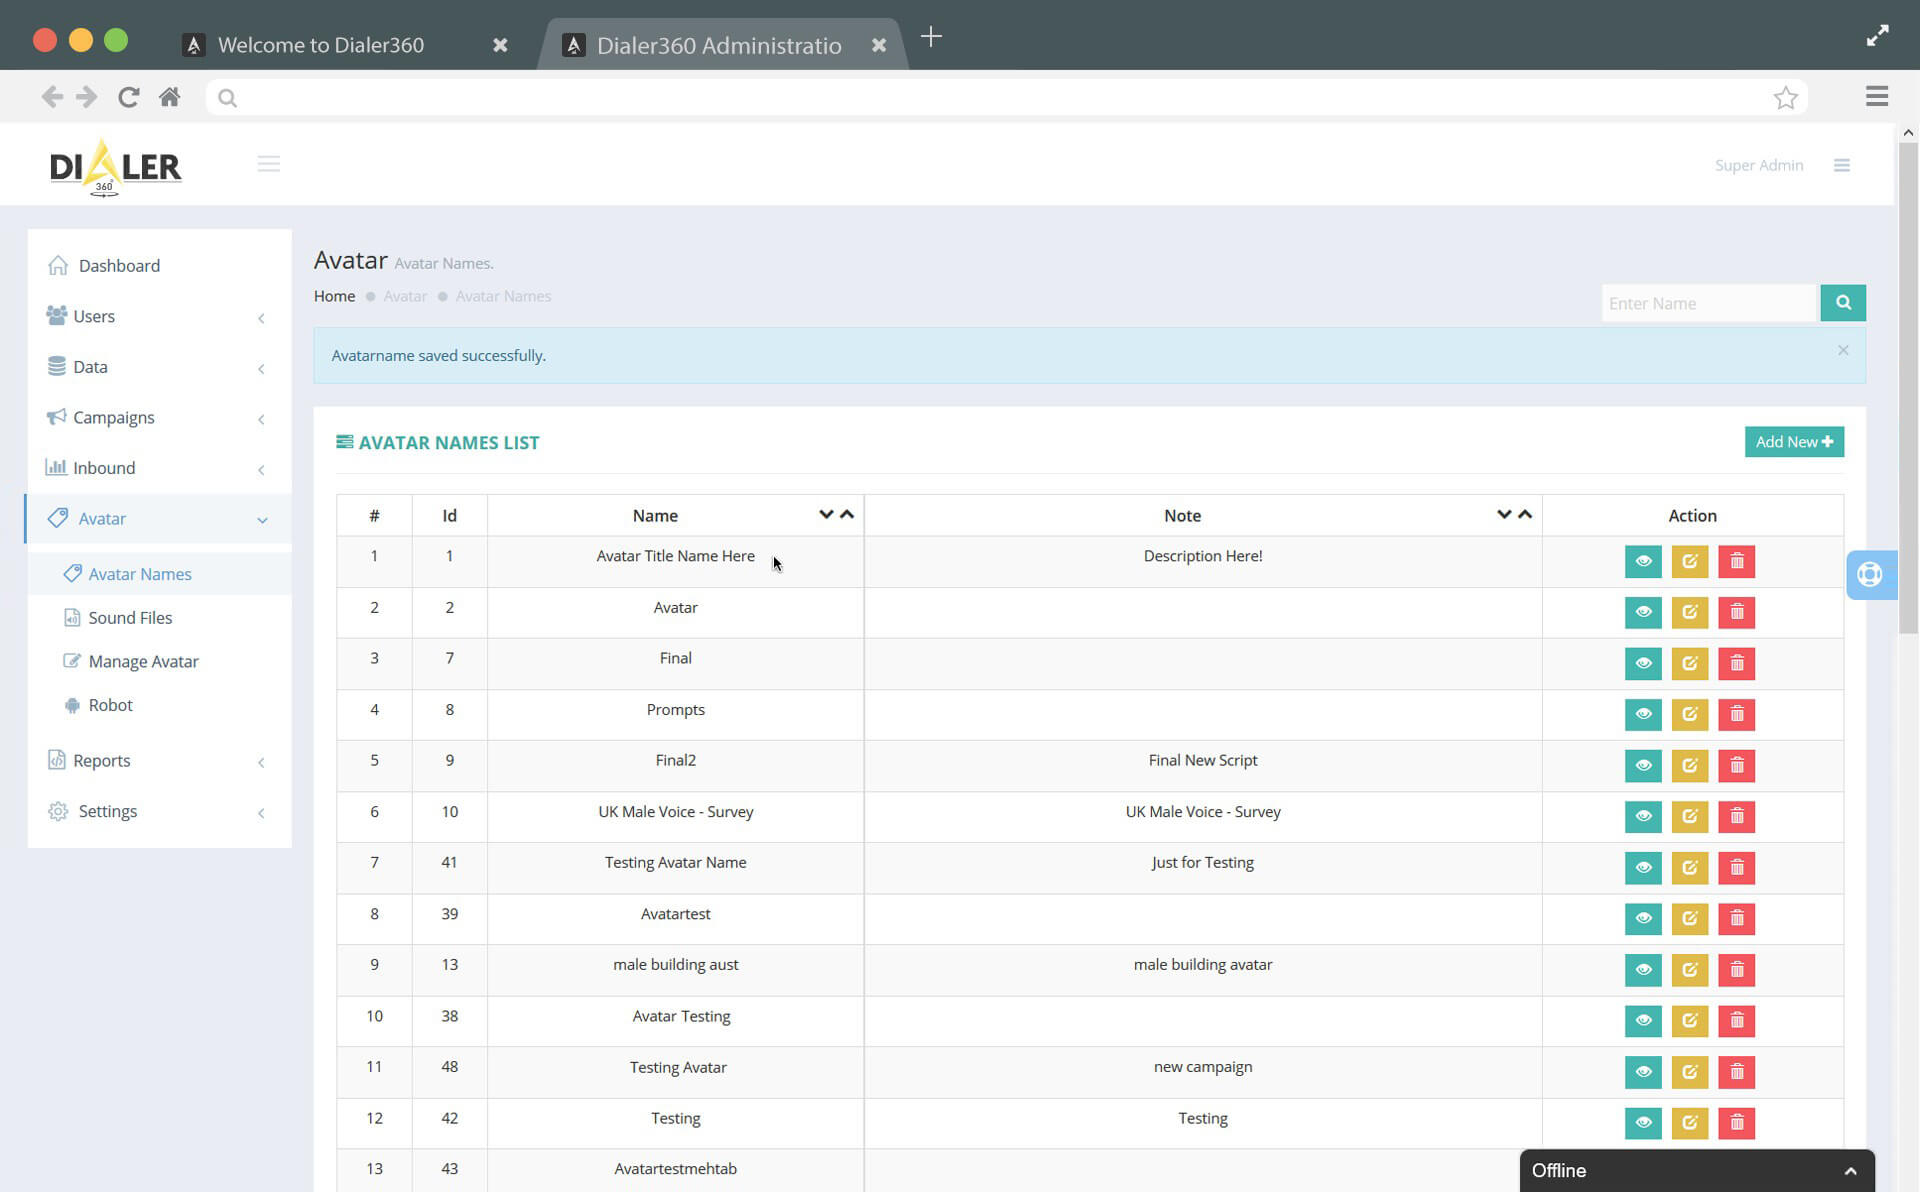This screenshot has width=1920, height=1192.
Task: Sort the Name column ascending
Action: (x=847, y=514)
